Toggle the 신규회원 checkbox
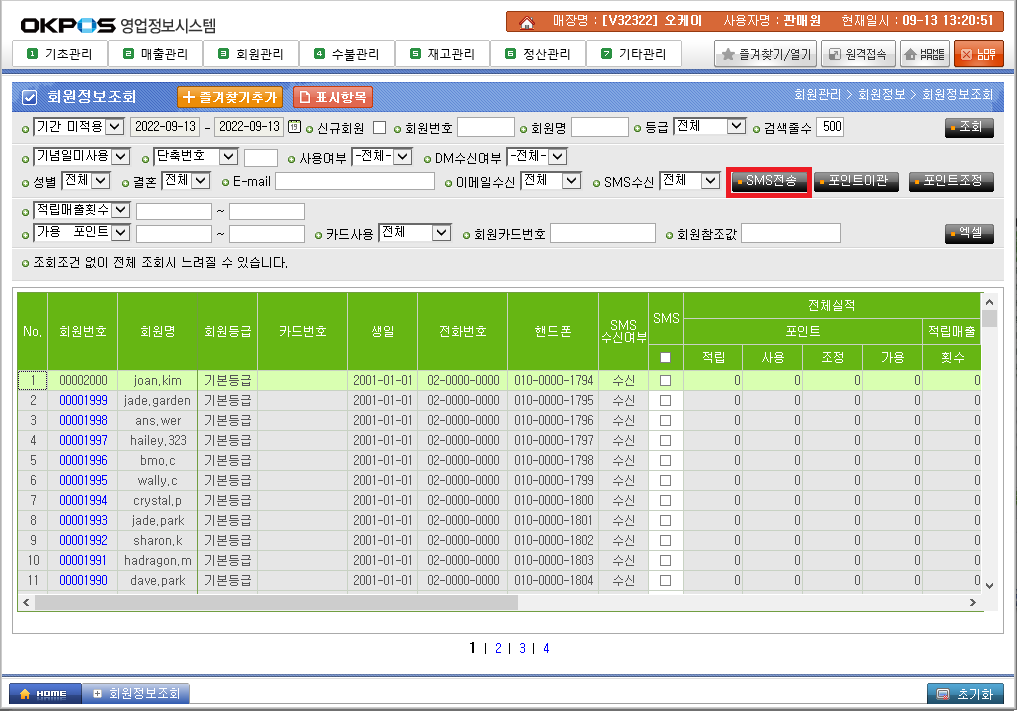This screenshot has height=711, width=1017. [x=379, y=128]
